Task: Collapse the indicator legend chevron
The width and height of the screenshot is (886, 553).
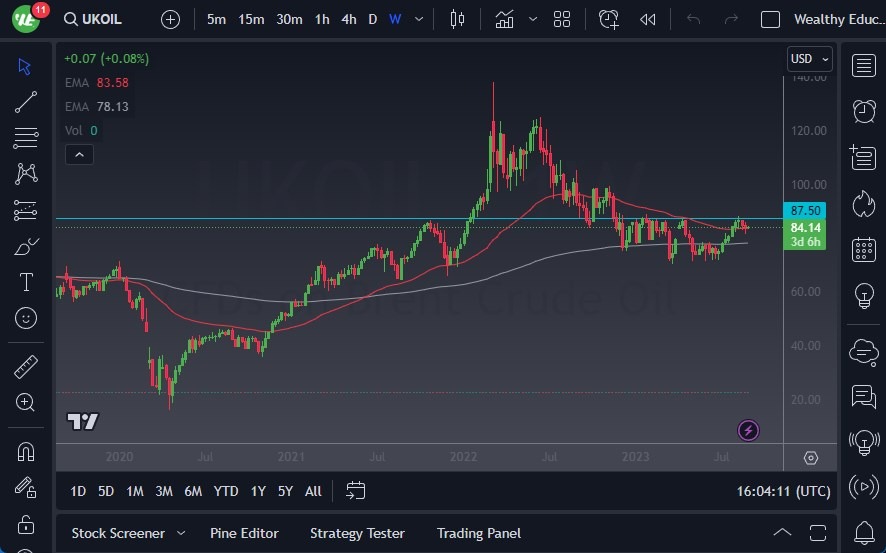Action: [78, 154]
